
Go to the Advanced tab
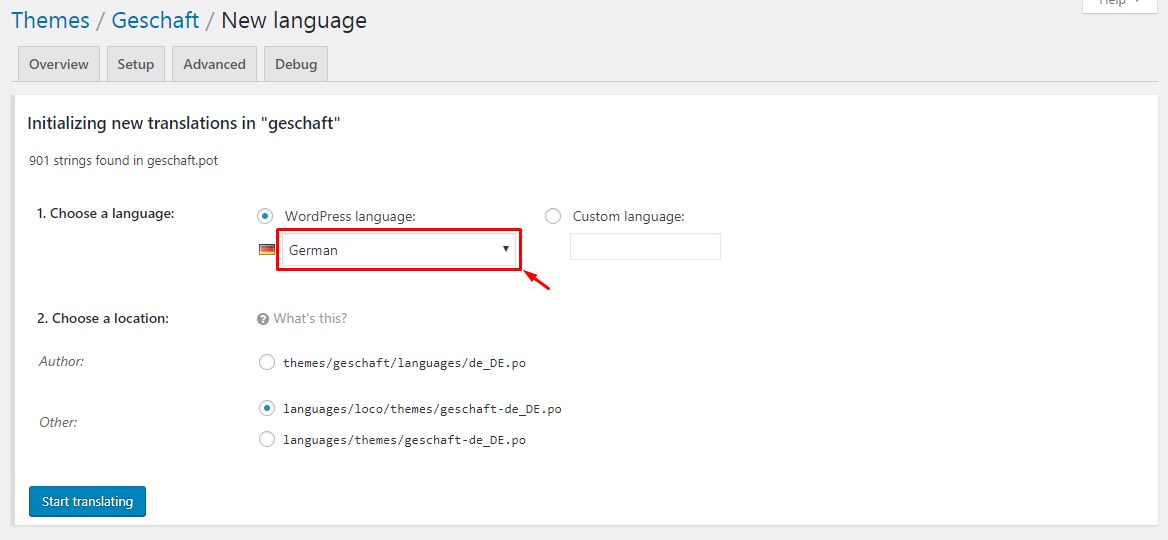click(214, 64)
